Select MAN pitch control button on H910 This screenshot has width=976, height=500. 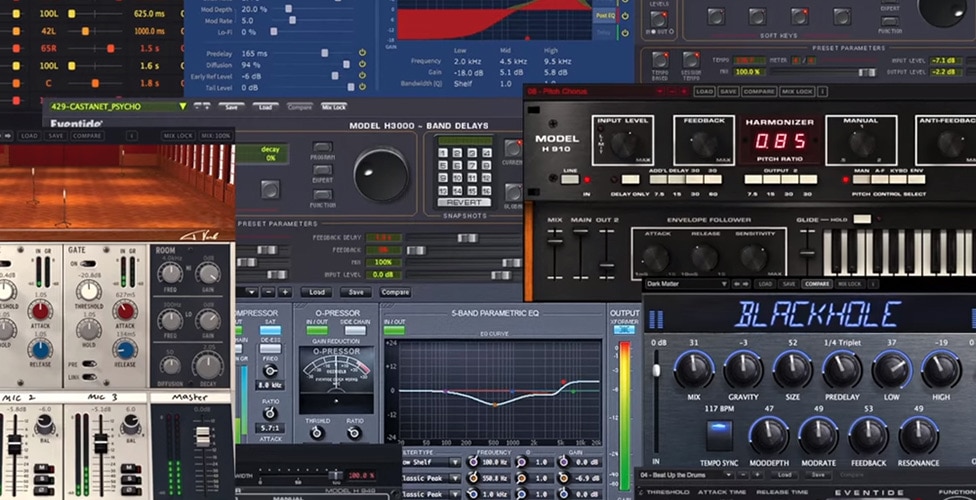[861, 179]
